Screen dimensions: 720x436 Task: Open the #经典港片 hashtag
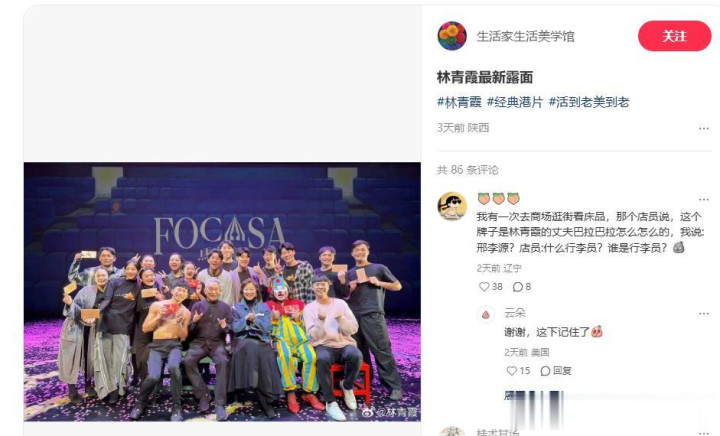pyautogui.click(x=515, y=102)
